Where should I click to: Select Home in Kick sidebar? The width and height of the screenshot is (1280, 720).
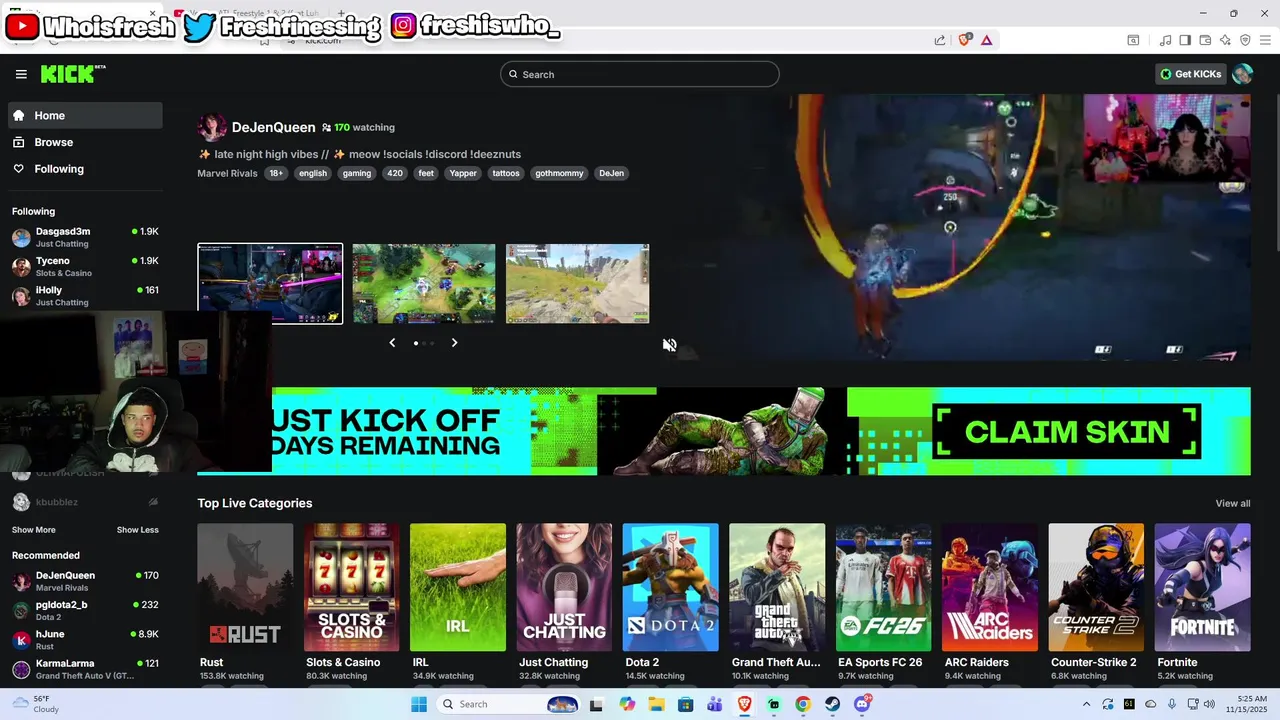pyautogui.click(x=85, y=115)
